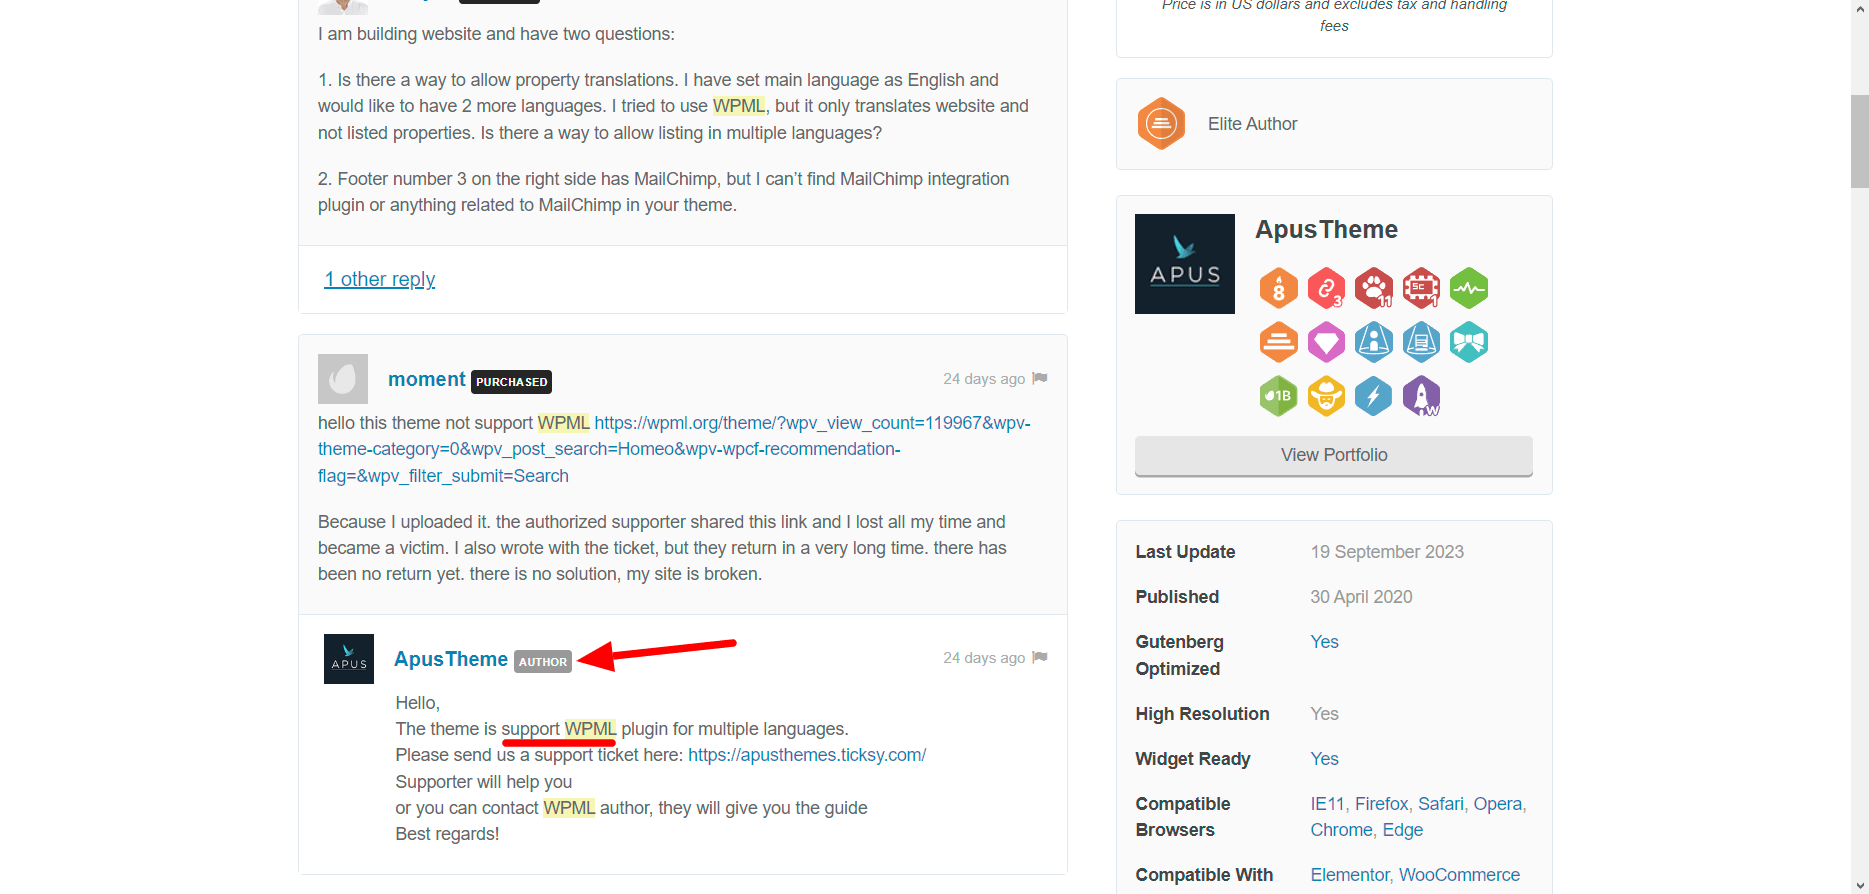Click the green 1B leaf badge
Screen dimensions: 1869x894
tap(1279, 396)
